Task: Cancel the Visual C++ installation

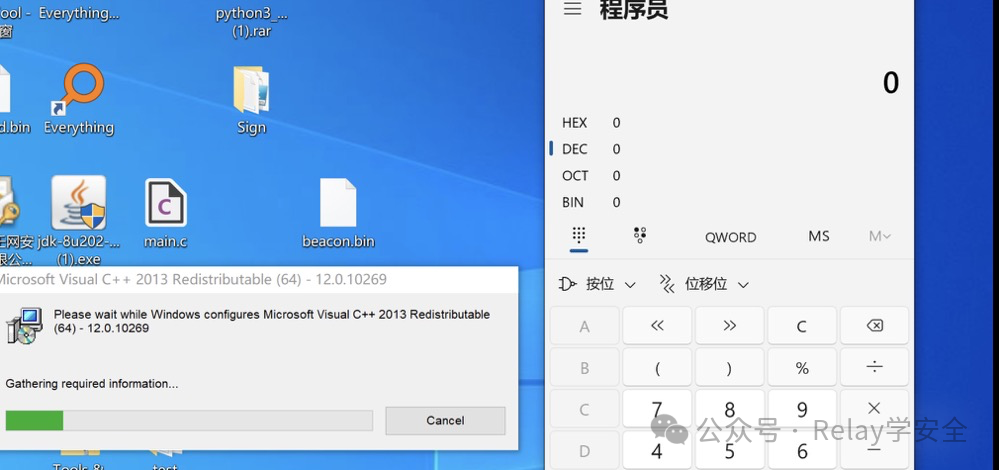Action: click(445, 420)
